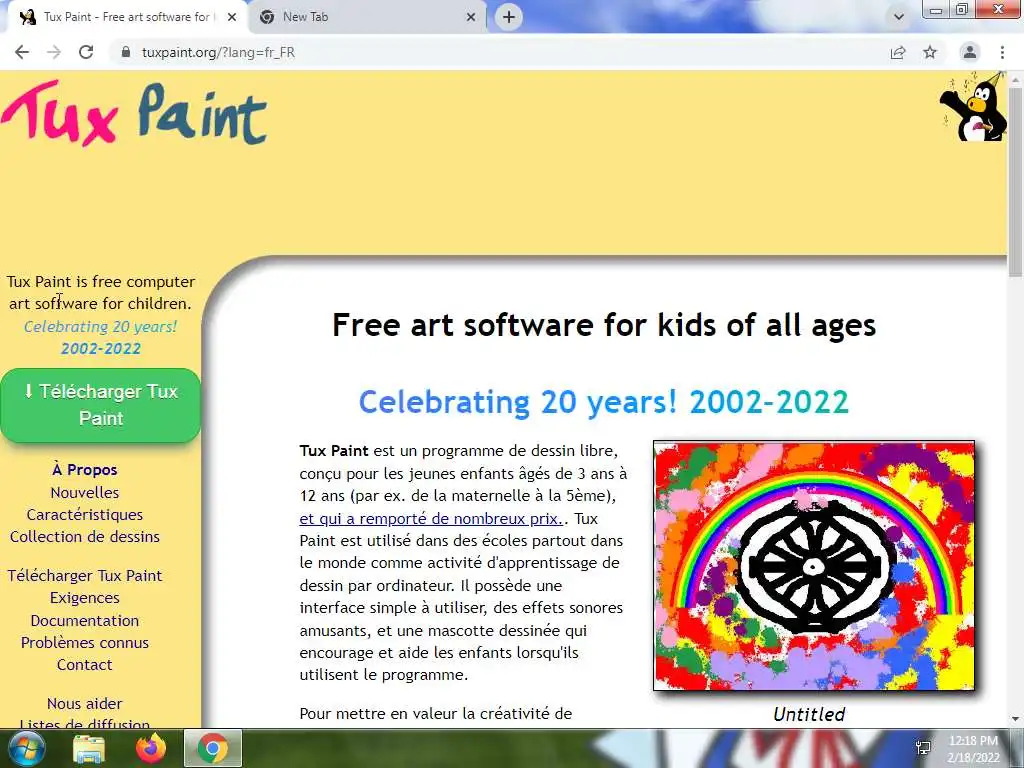Image resolution: width=1024 pixels, height=768 pixels.
Task: Click the 'Untitled' image caption
Action: pos(809,714)
